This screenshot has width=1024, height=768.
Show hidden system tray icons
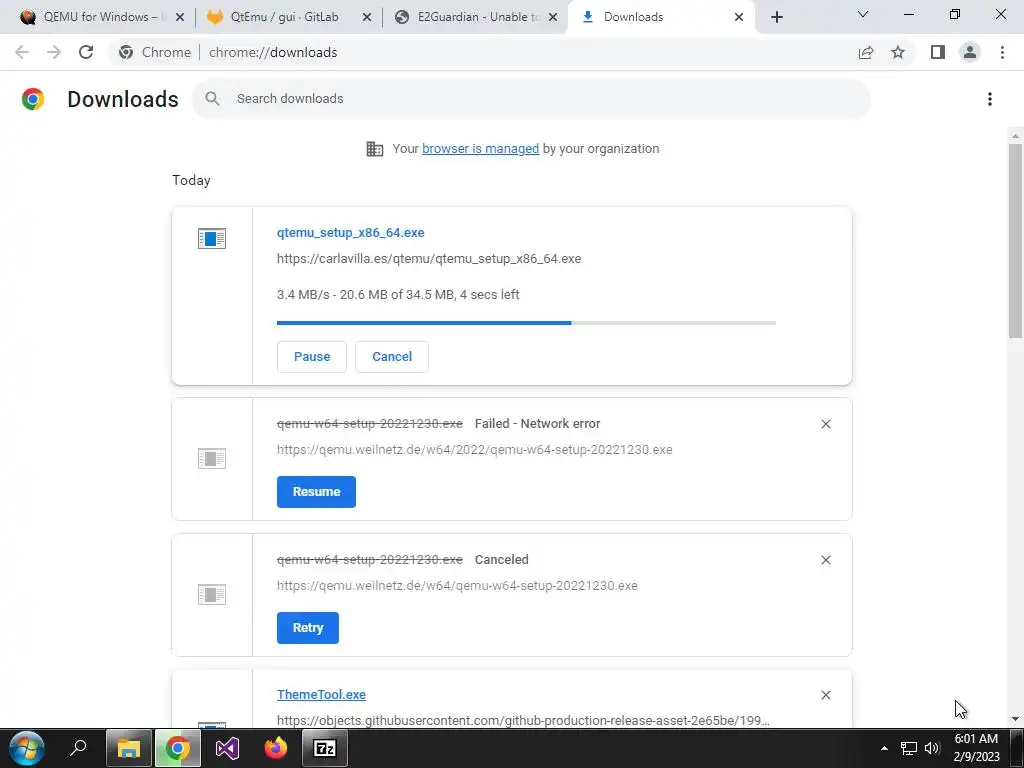[x=884, y=748]
